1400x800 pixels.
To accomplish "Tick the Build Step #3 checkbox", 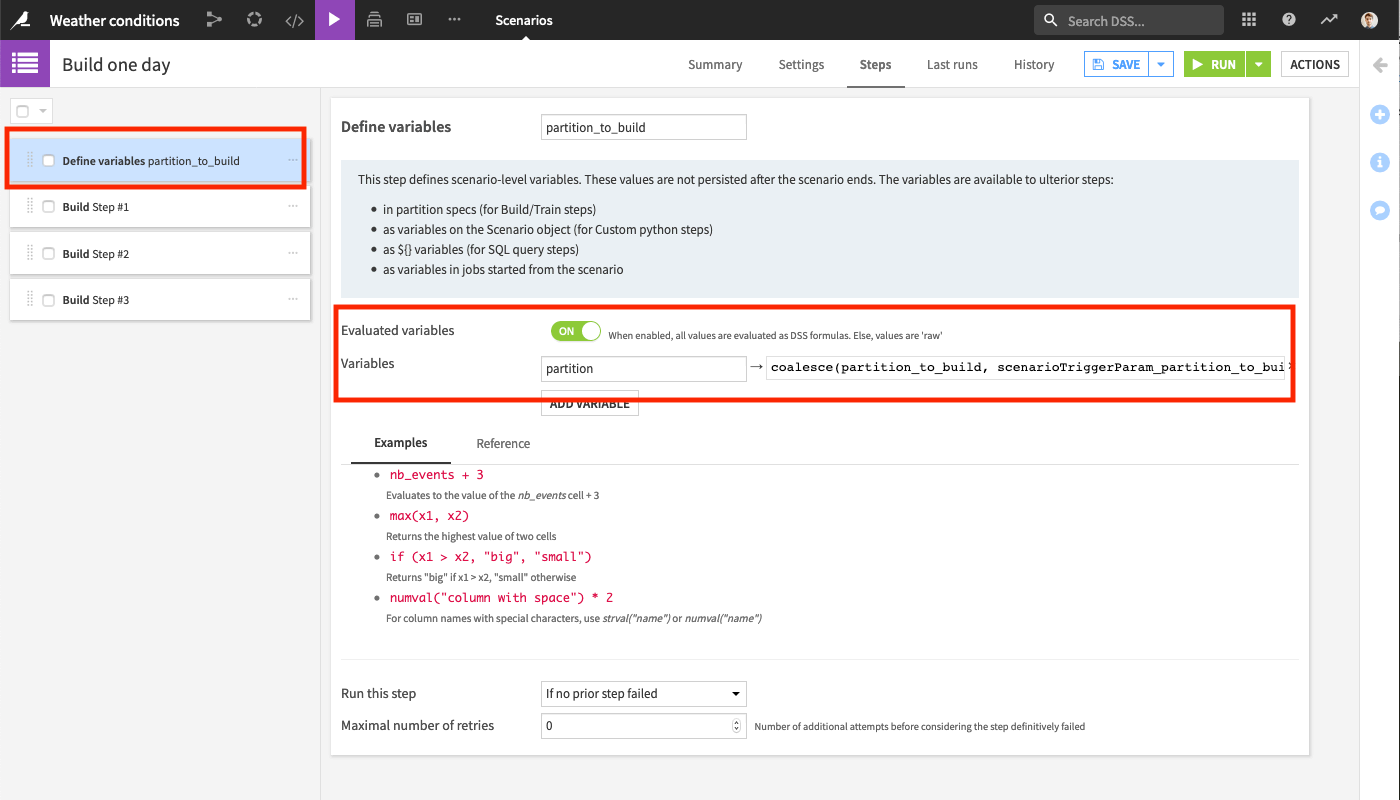I will tap(48, 300).
